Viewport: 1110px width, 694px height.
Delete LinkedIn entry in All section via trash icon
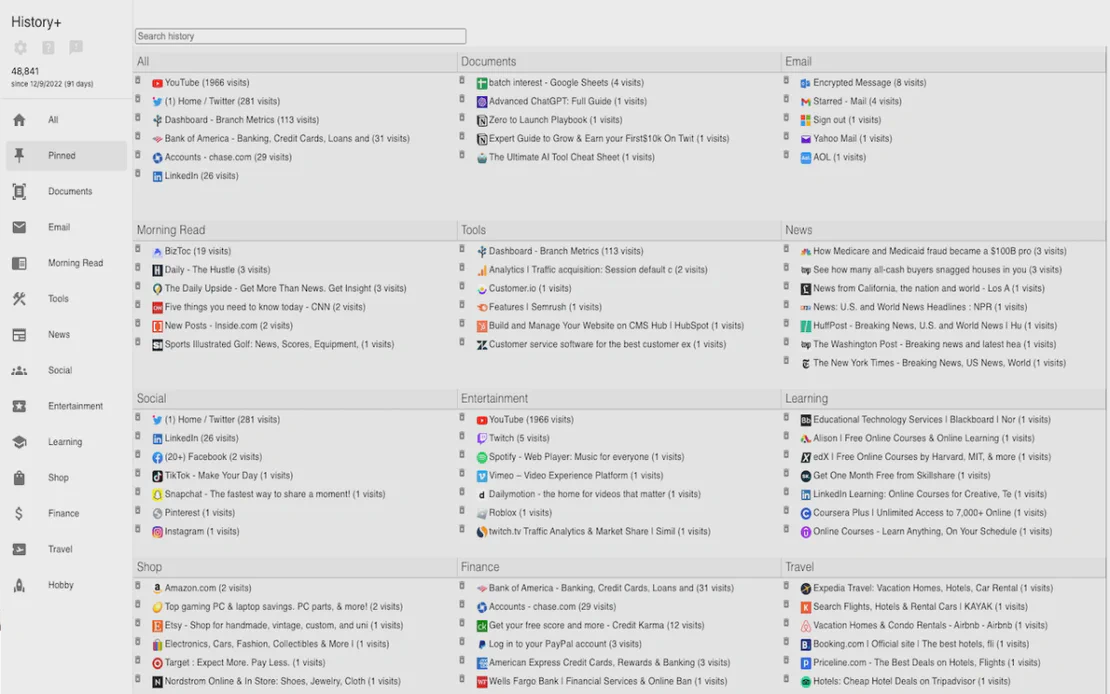(138, 174)
